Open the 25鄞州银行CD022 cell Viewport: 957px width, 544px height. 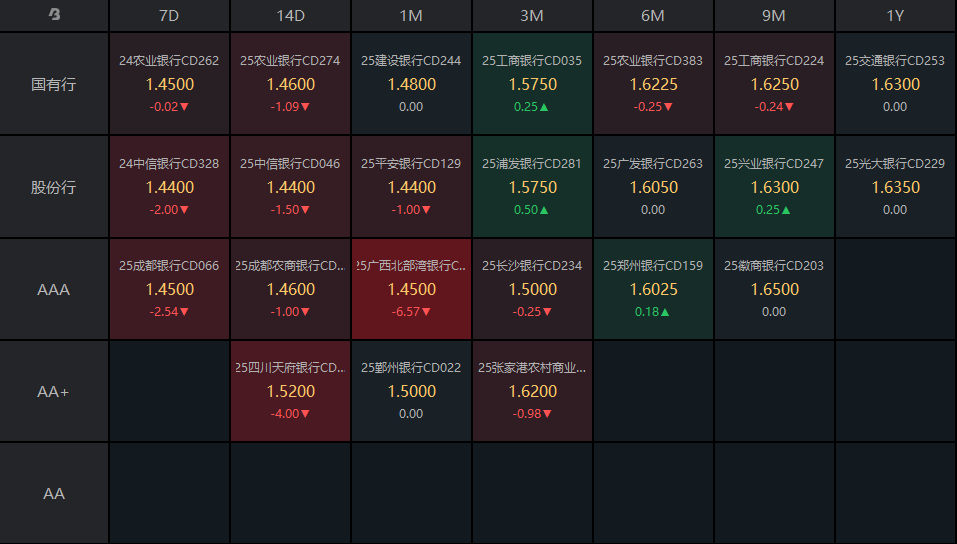411,391
